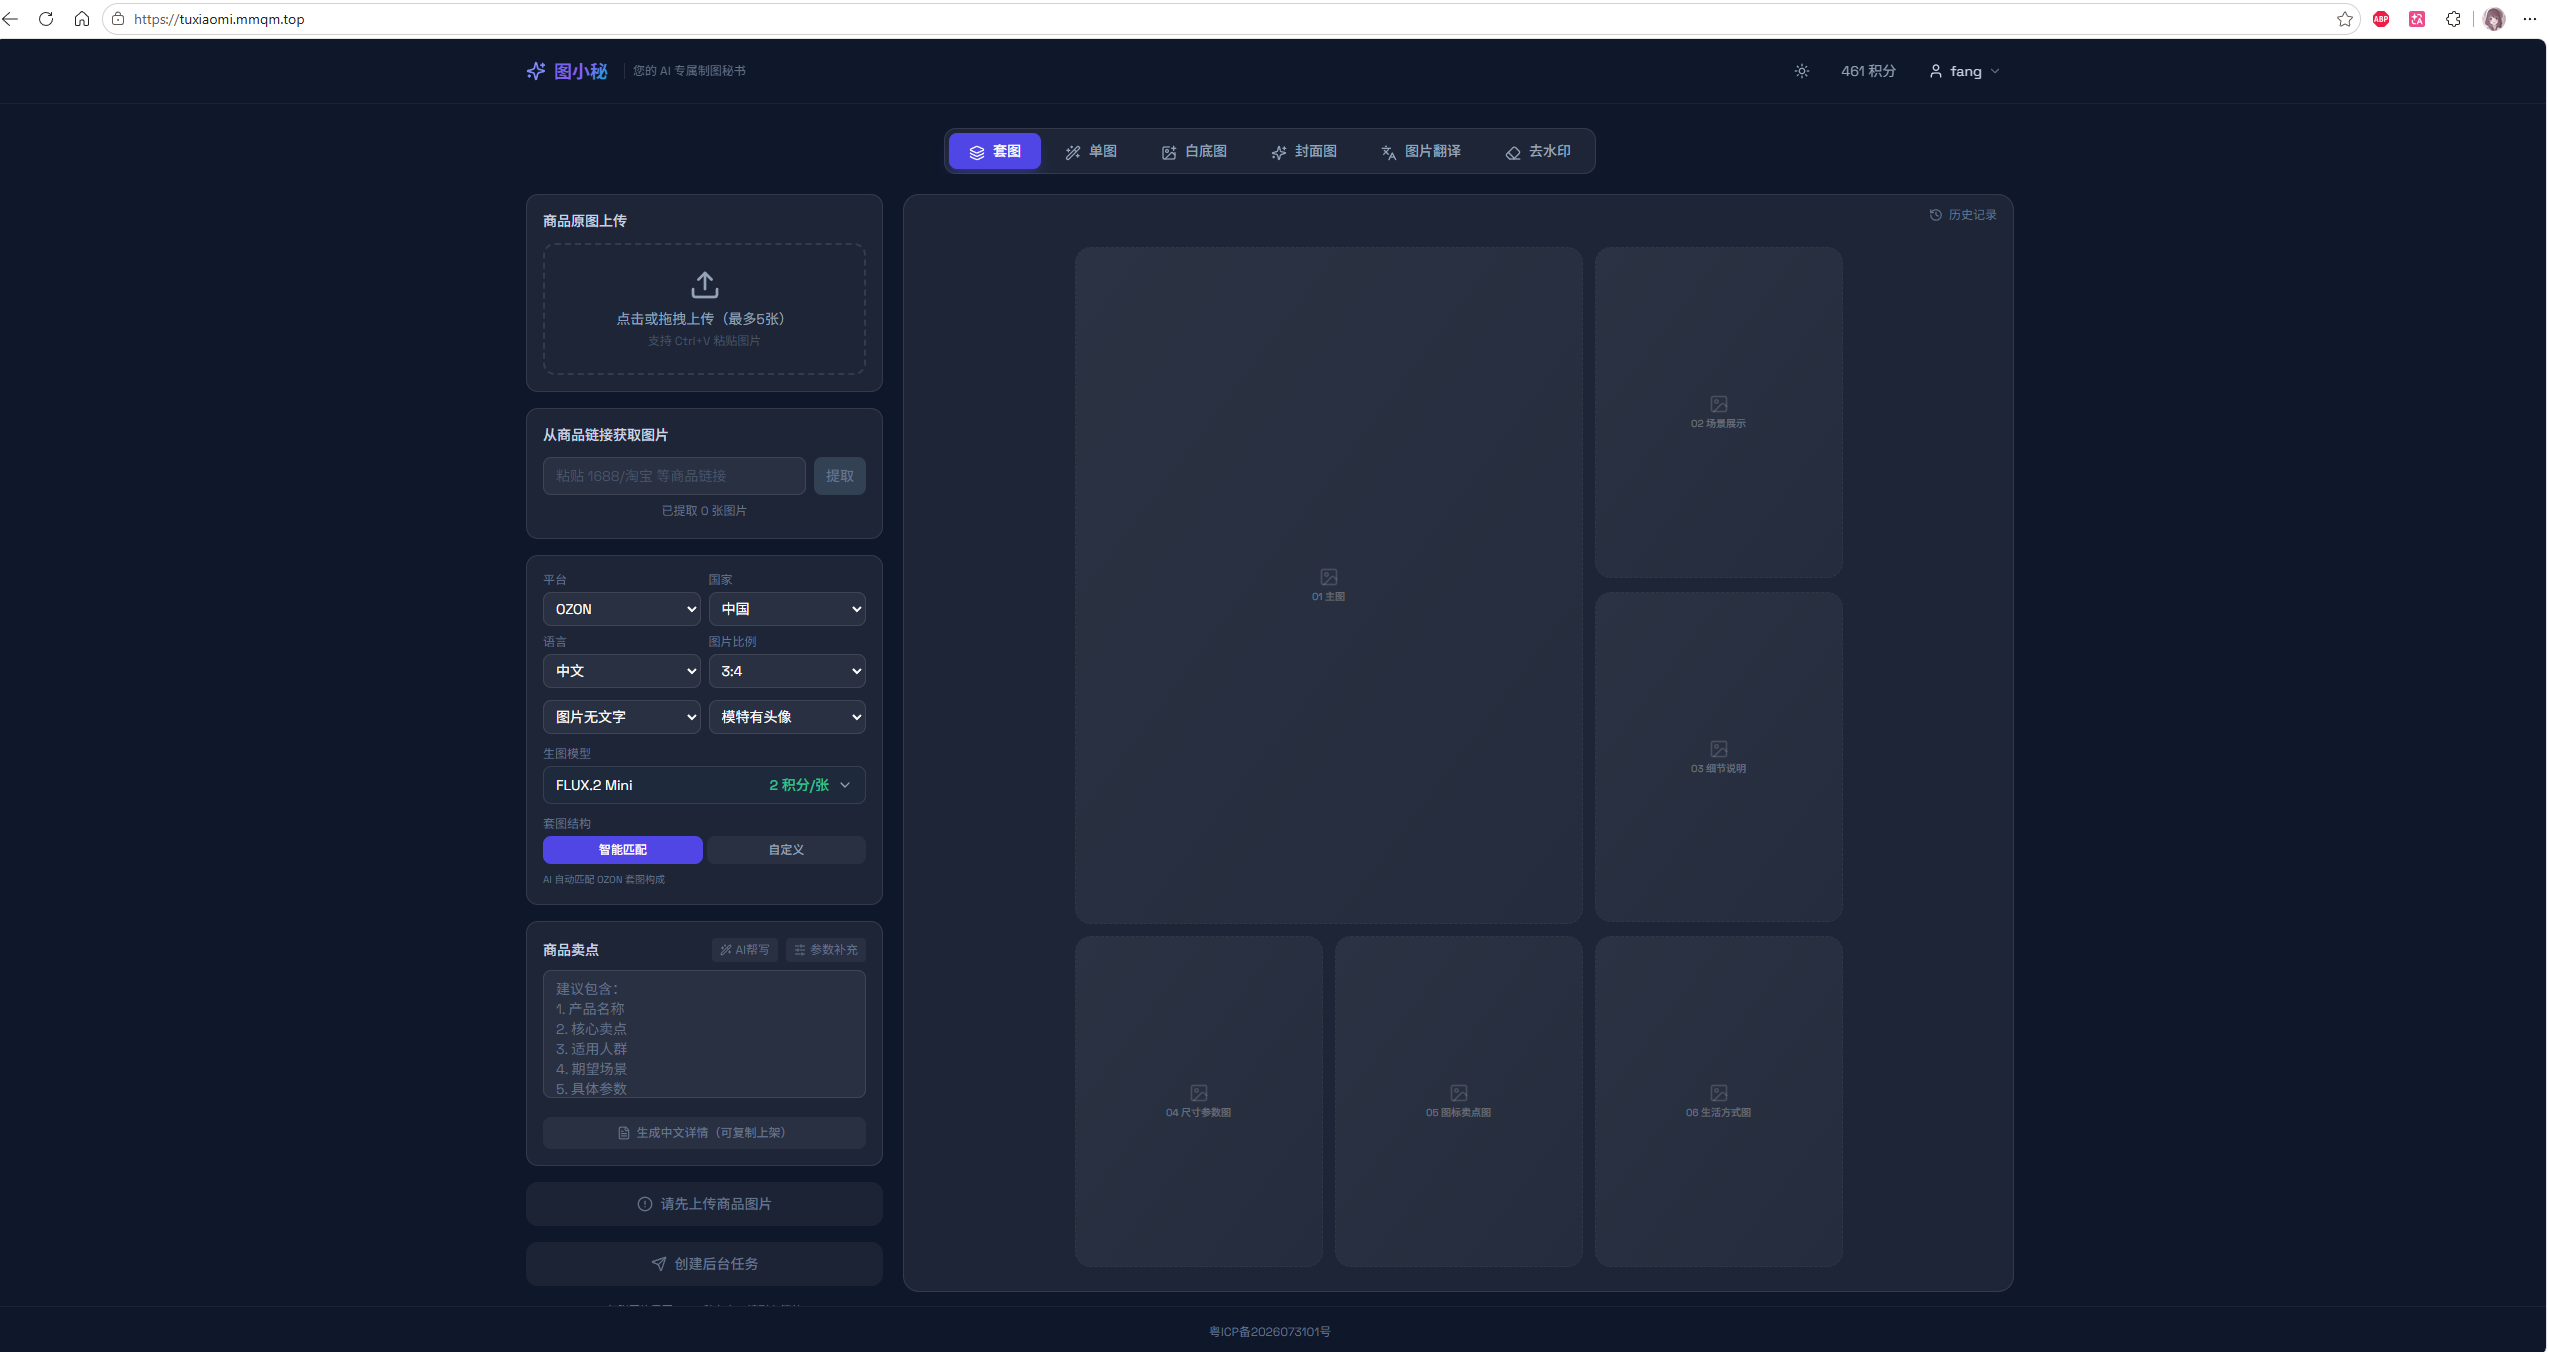The width and height of the screenshot is (2549, 1352).
Task: Click the browser address bar URL
Action: [x=219, y=19]
